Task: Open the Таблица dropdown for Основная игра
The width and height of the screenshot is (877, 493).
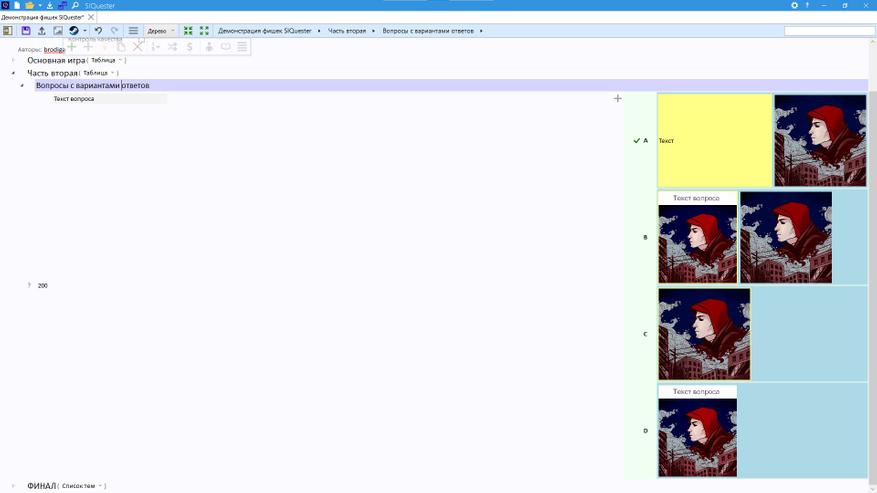Action: pyautogui.click(x=106, y=60)
